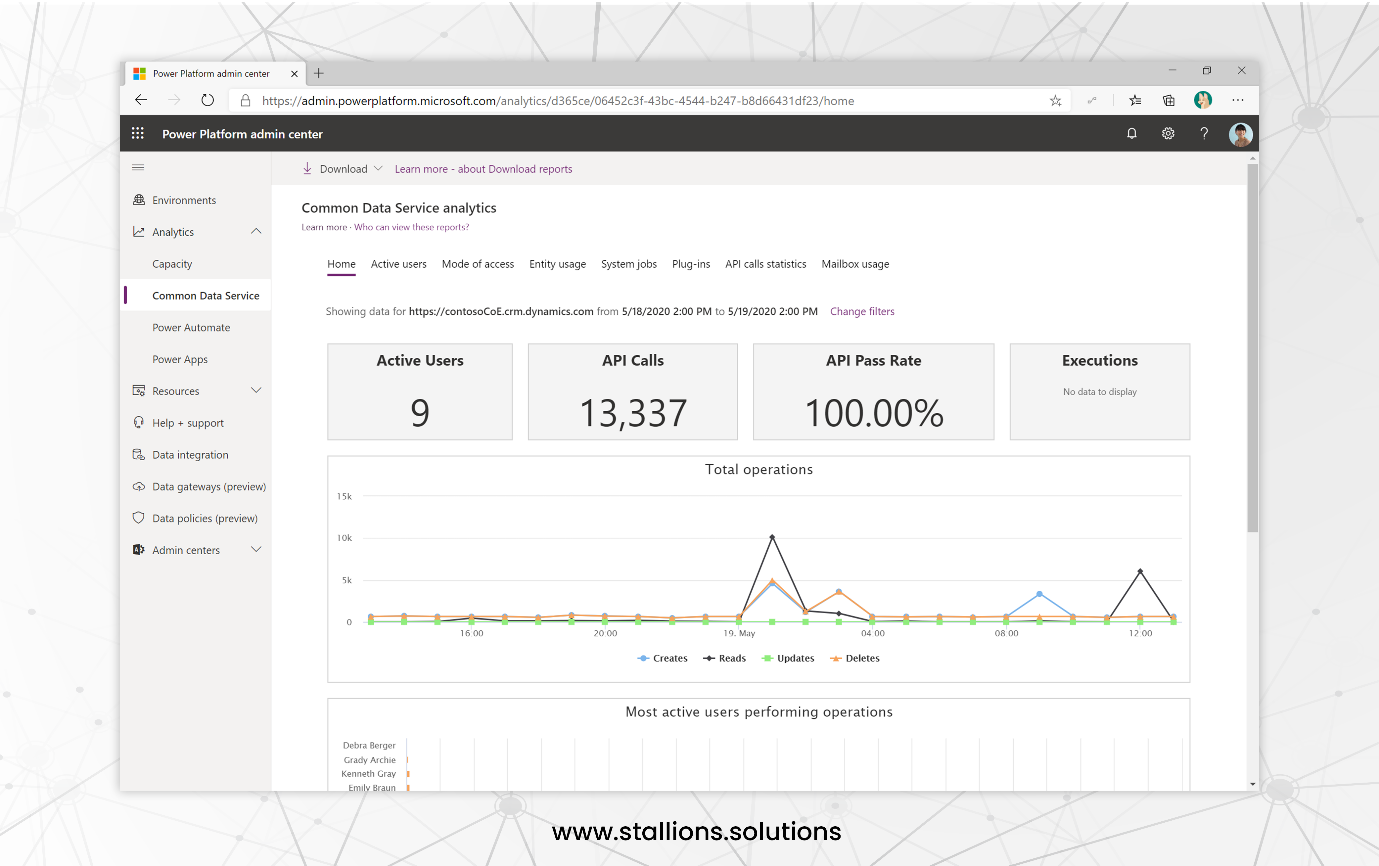Open settings gear in admin center header
The width and height of the screenshot is (1379, 866).
coord(1168,133)
